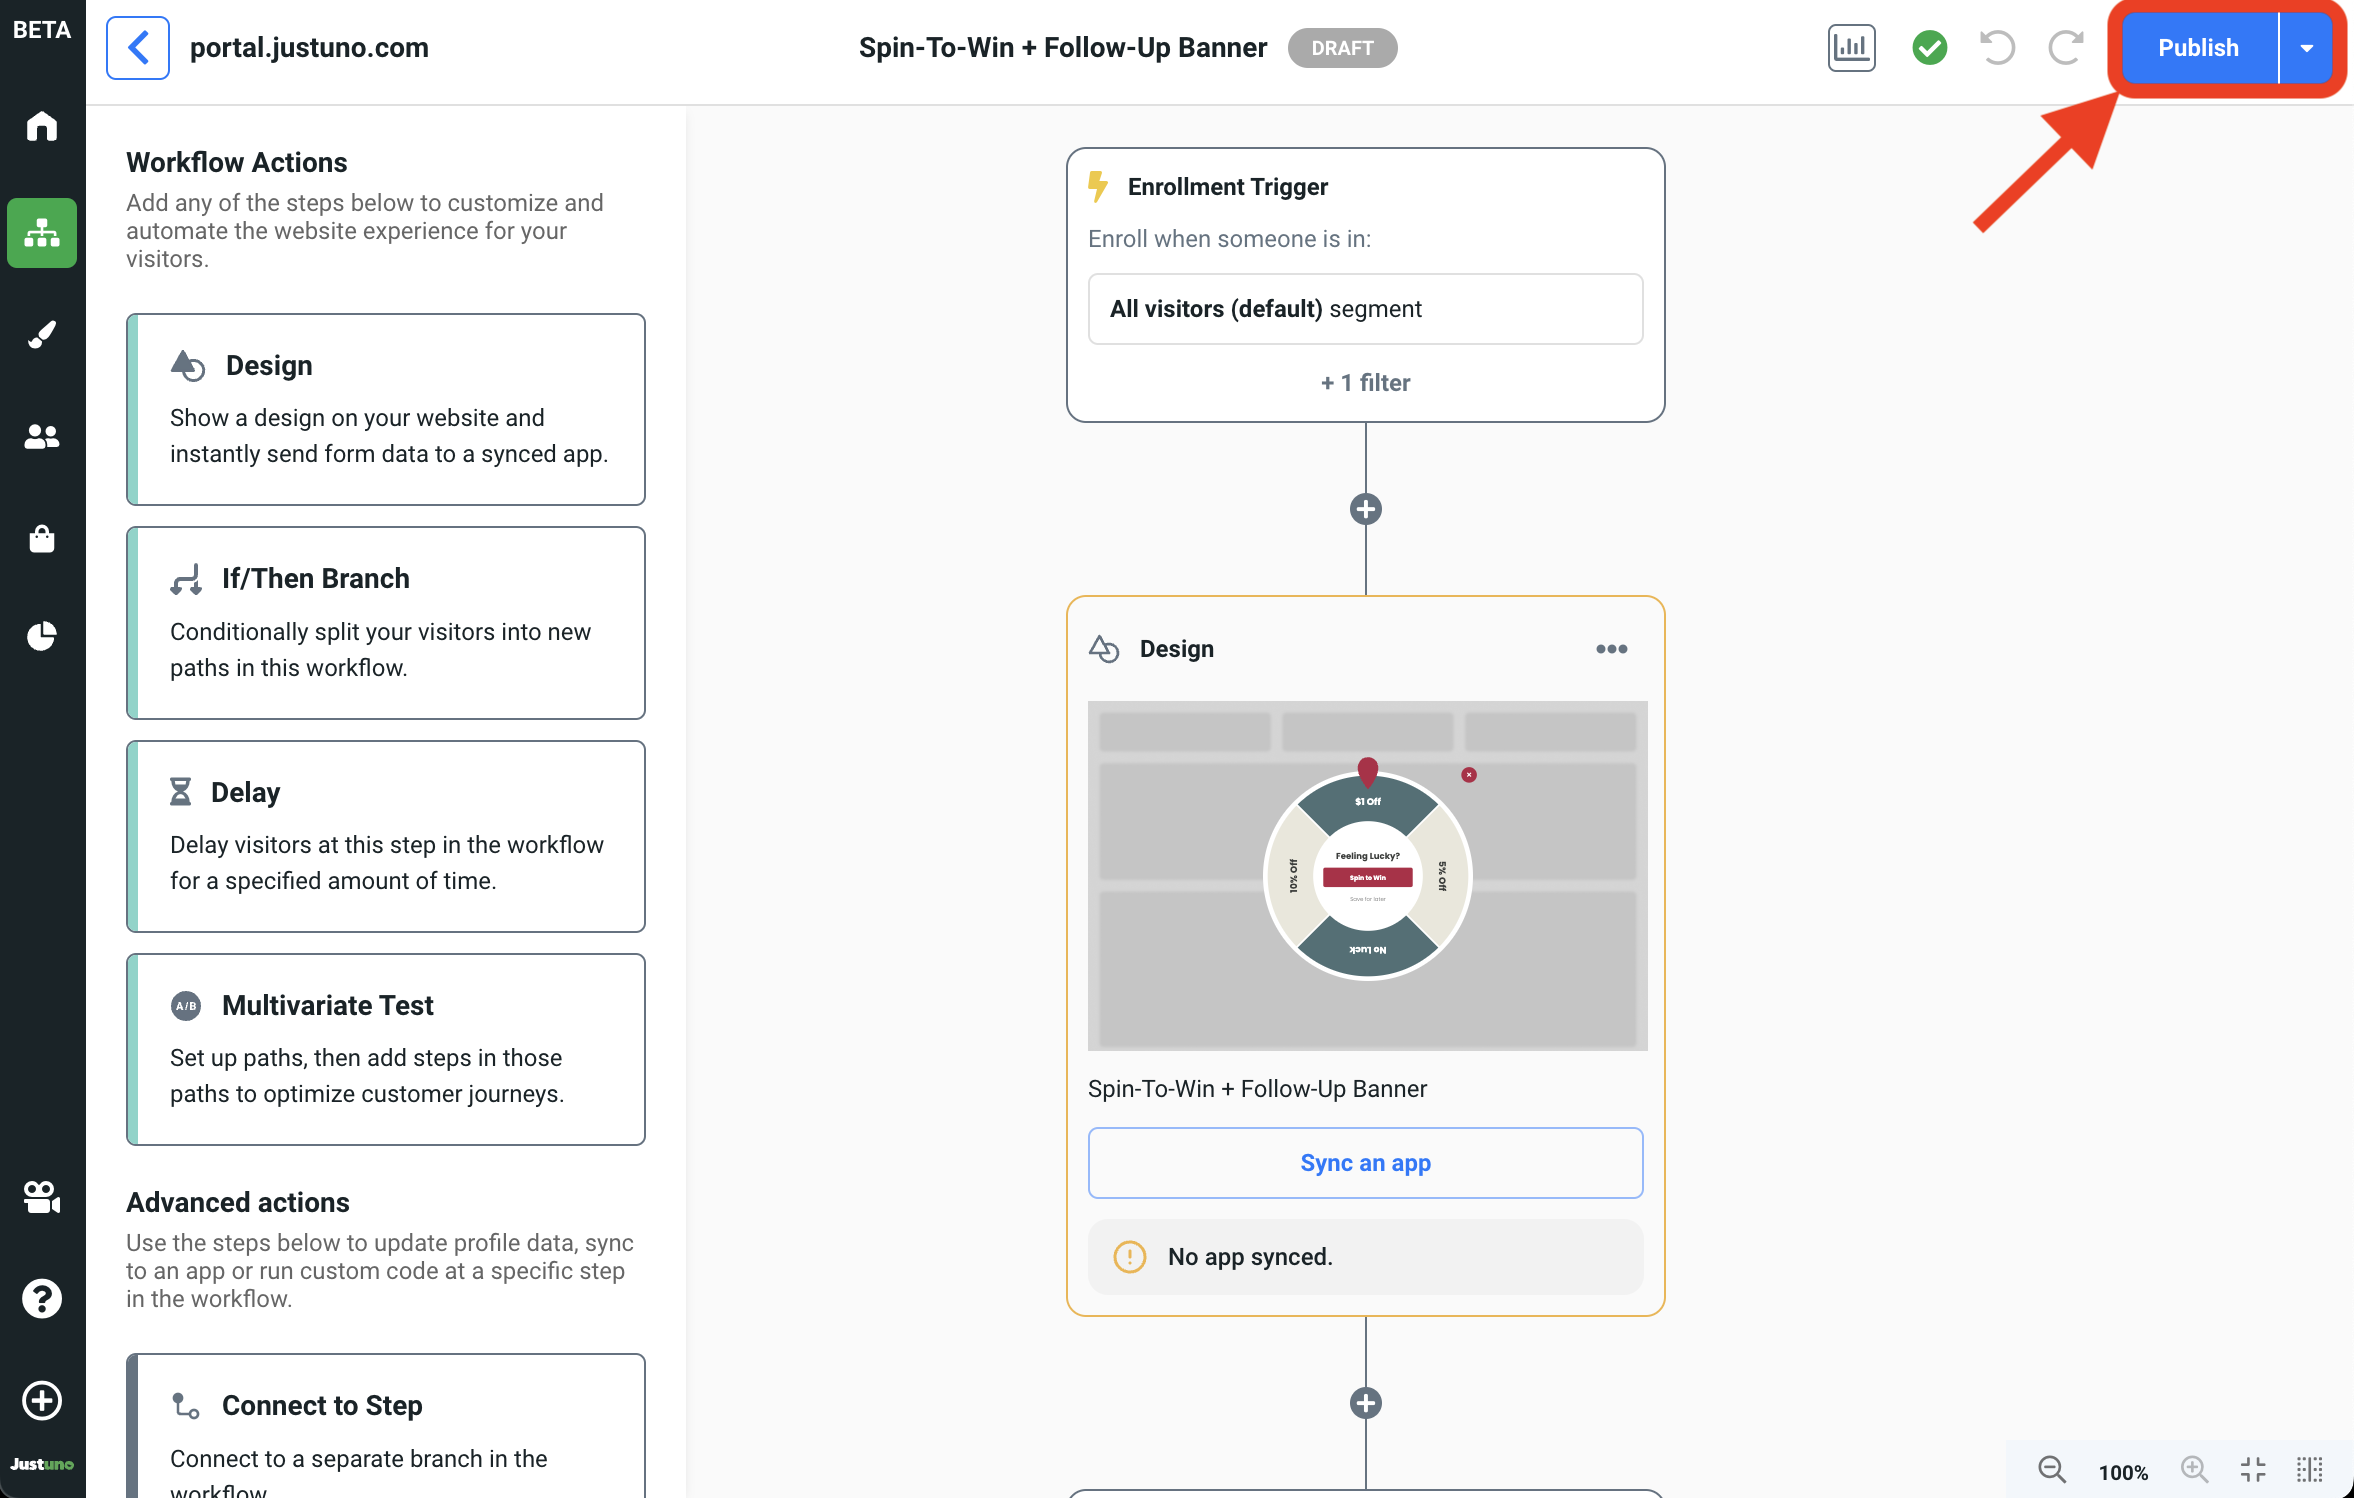Open the Audience people icon

pyautogui.click(x=42, y=437)
